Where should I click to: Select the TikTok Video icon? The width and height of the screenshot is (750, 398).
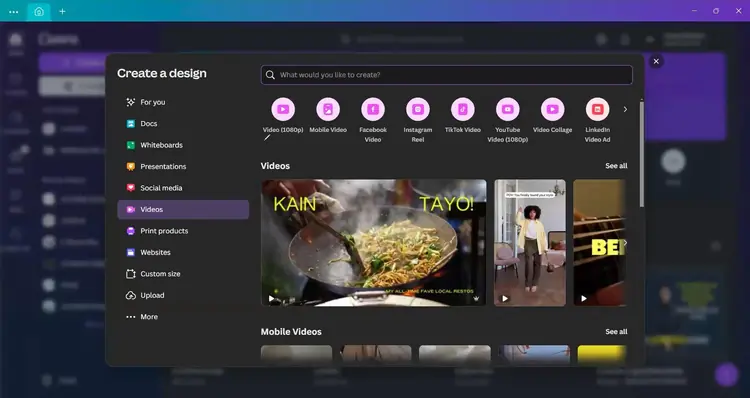pyautogui.click(x=463, y=110)
